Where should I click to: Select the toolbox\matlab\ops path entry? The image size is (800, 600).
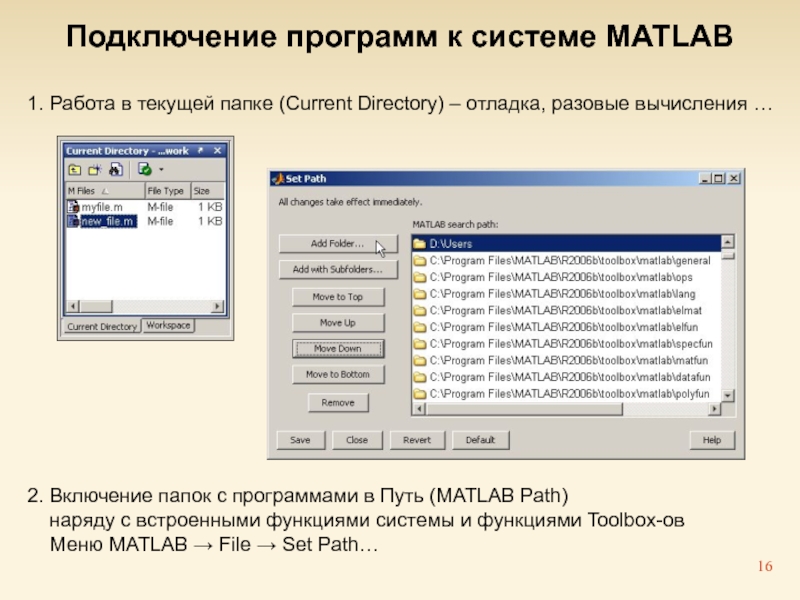point(566,278)
